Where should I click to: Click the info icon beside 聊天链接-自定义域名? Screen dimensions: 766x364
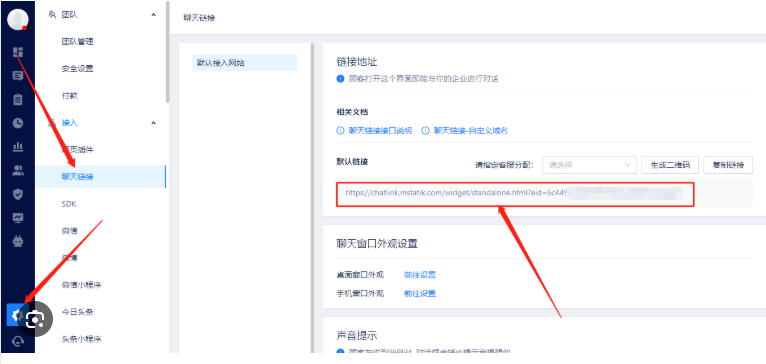click(425, 130)
